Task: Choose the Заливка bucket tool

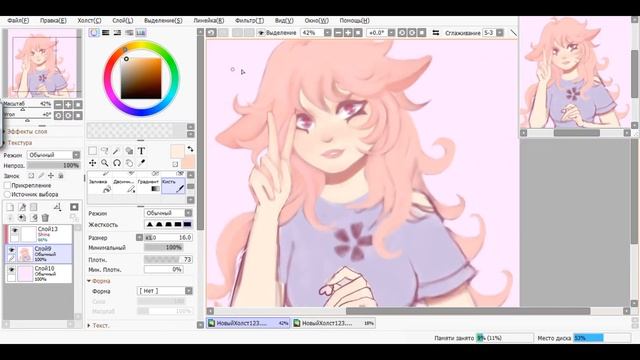Action: pyautogui.click(x=100, y=185)
